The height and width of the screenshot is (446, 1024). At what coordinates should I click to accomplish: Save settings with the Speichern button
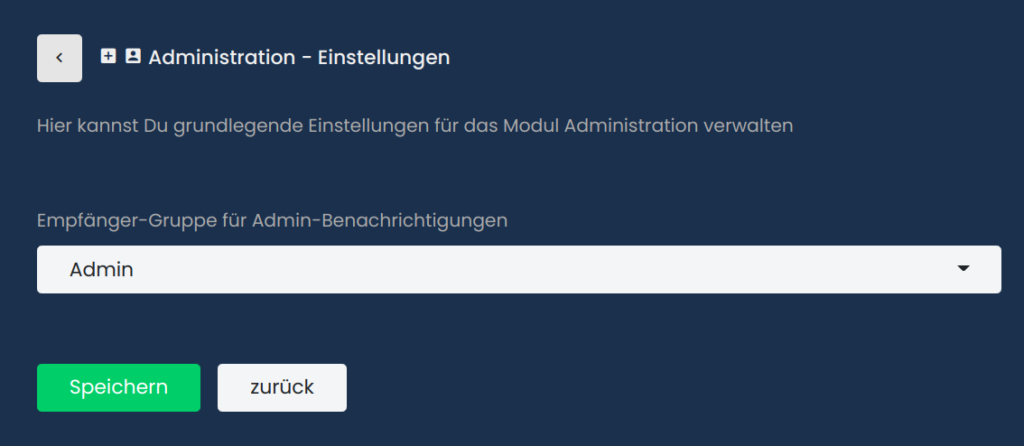point(118,388)
